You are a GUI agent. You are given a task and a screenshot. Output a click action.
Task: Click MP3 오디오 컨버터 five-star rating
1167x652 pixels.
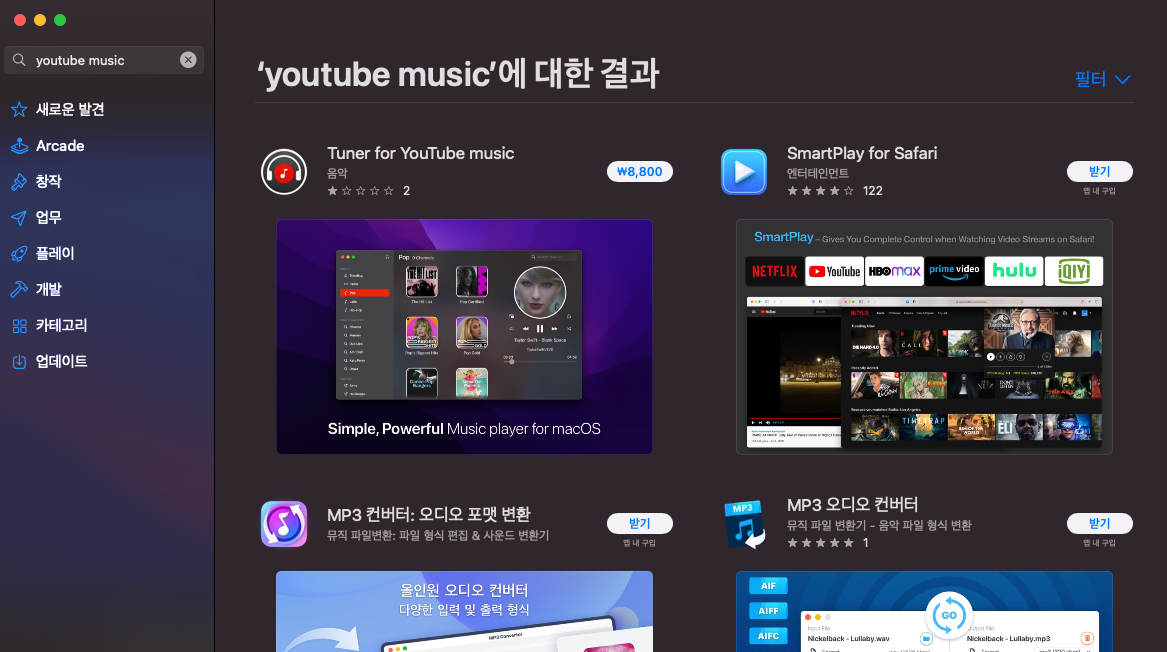(820, 543)
